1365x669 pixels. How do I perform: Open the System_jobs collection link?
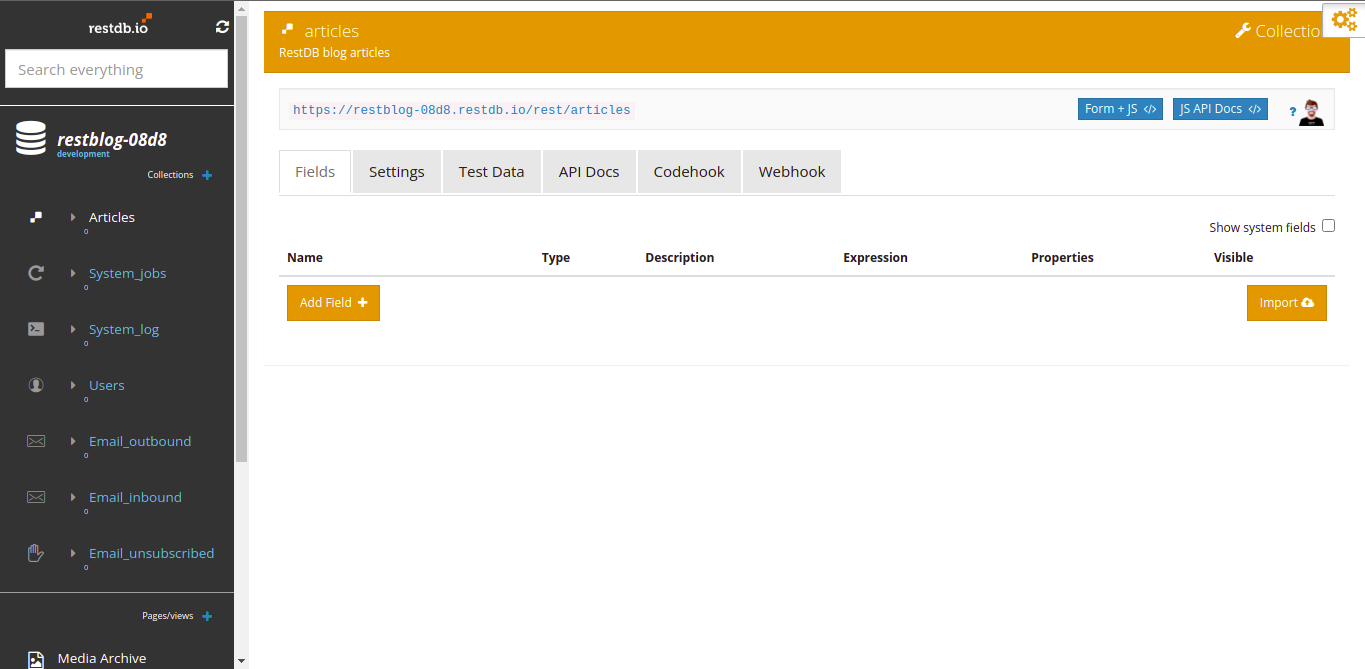(x=128, y=273)
